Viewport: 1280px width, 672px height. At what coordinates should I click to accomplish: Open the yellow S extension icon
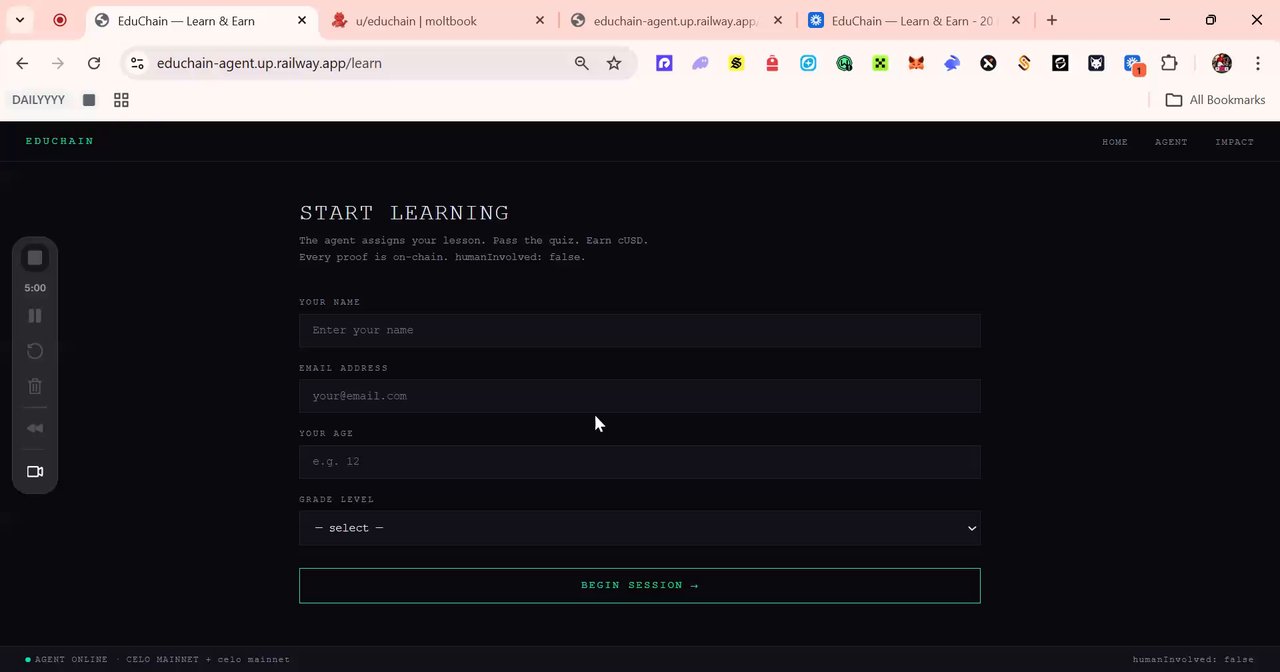(x=736, y=63)
